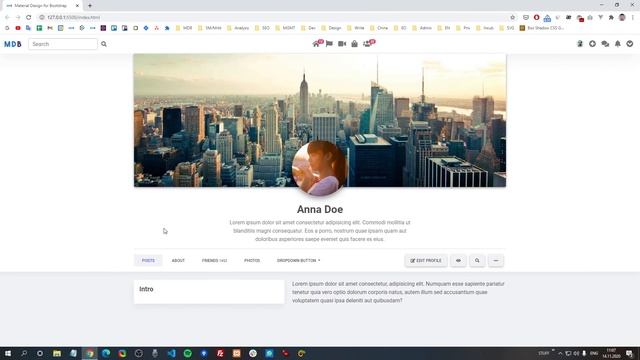
Task: Open the Chrome three-dot menu
Action: (633, 17)
